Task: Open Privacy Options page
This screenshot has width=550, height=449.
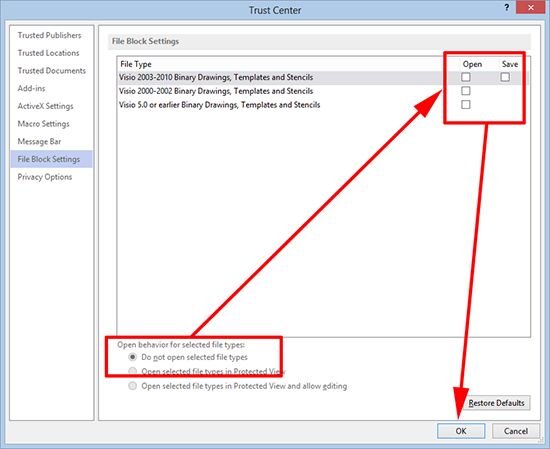Action: click(45, 177)
